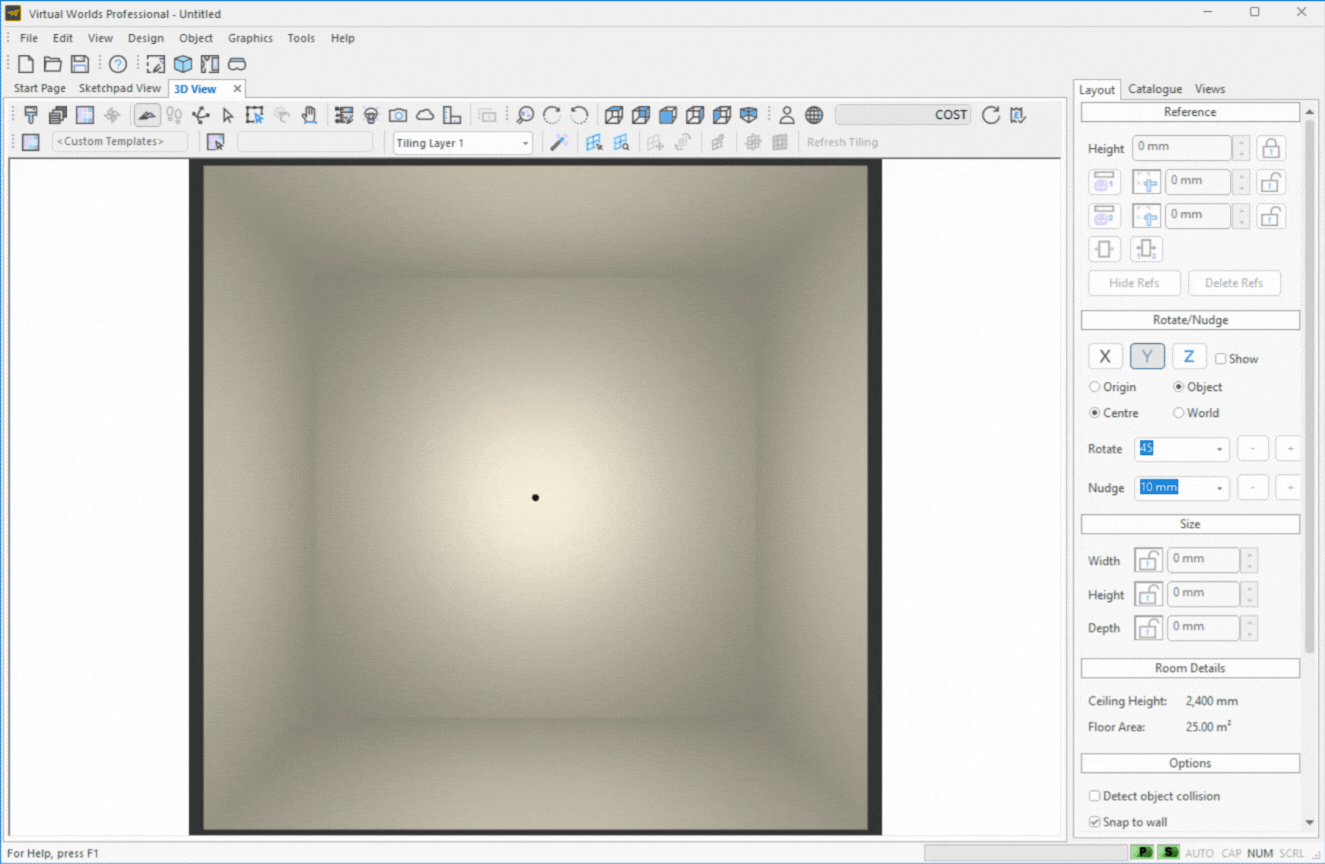Click the price list receipt icon
The image size is (1325, 864).
(1018, 115)
